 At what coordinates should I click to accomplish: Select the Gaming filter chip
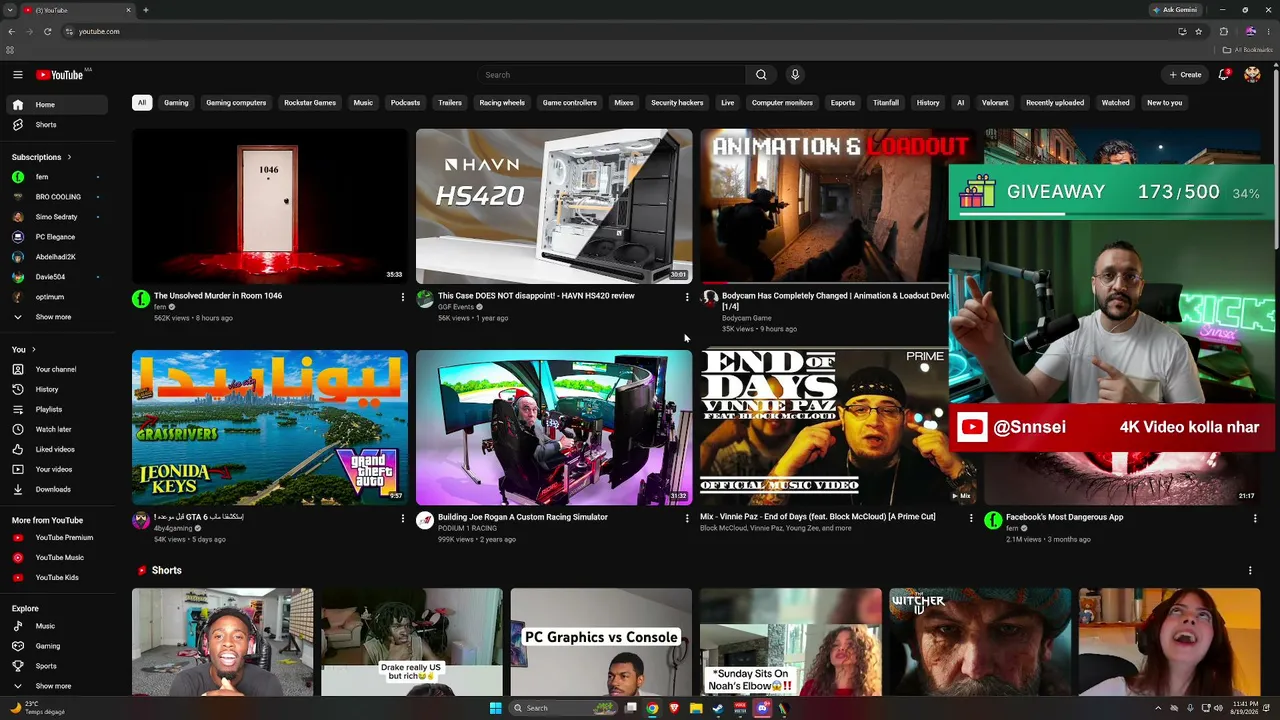tap(176, 103)
